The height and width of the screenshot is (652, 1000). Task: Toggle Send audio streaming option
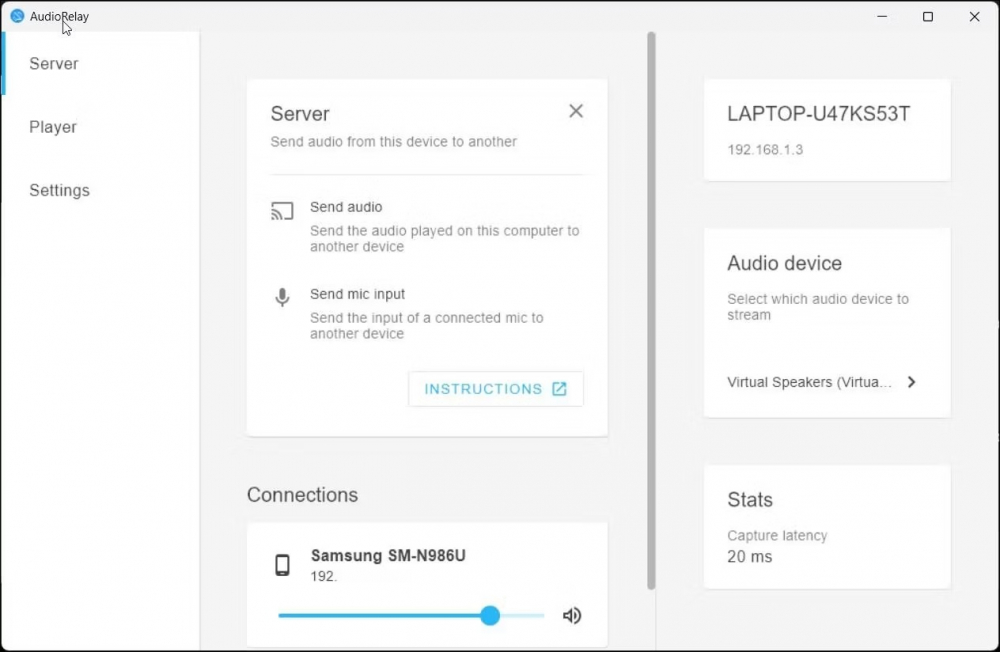346,207
